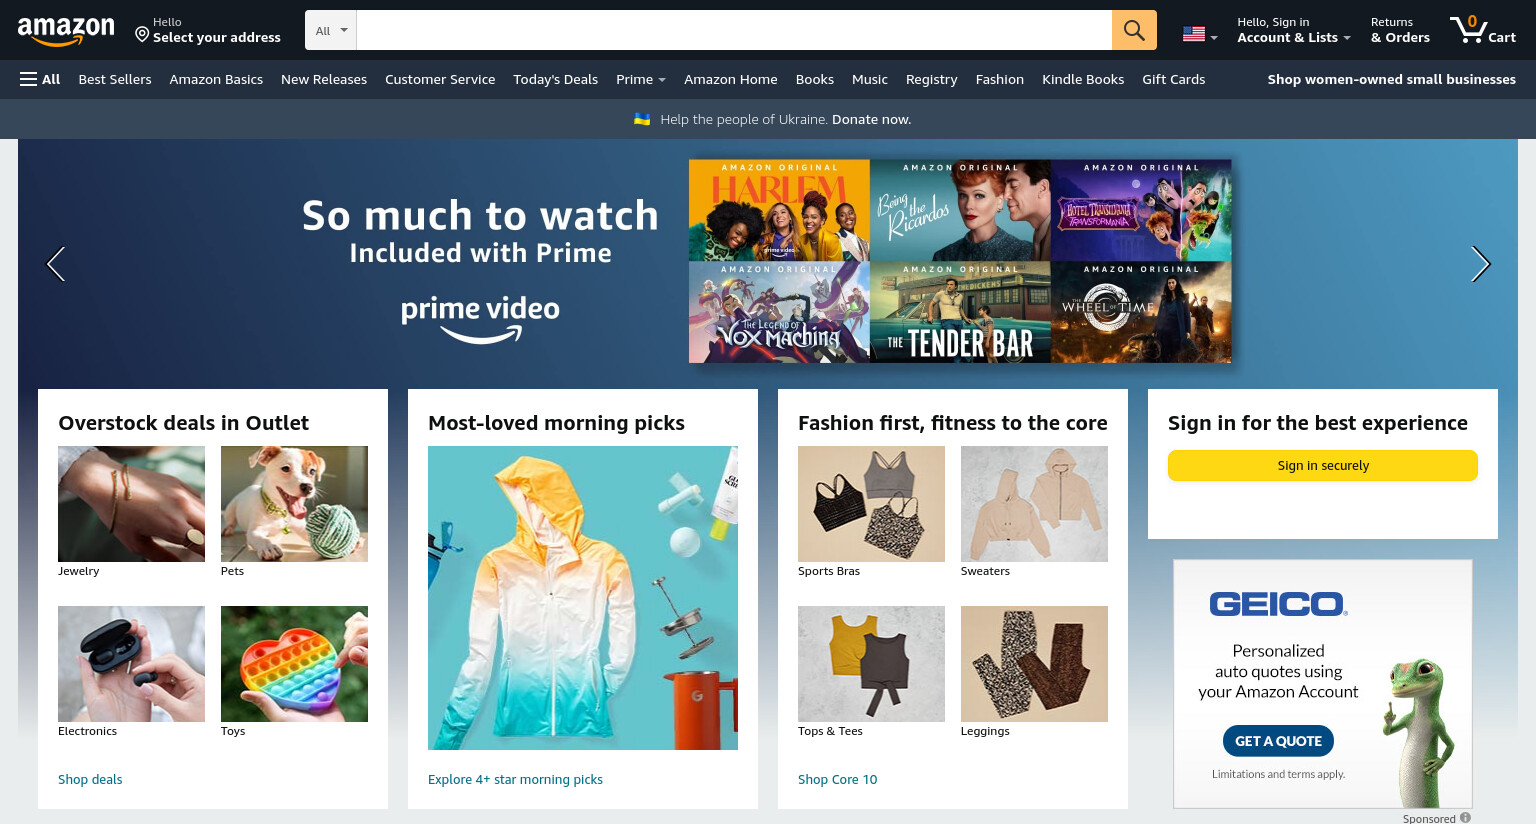
Task: Click the Amazon logo
Action: coord(66,31)
